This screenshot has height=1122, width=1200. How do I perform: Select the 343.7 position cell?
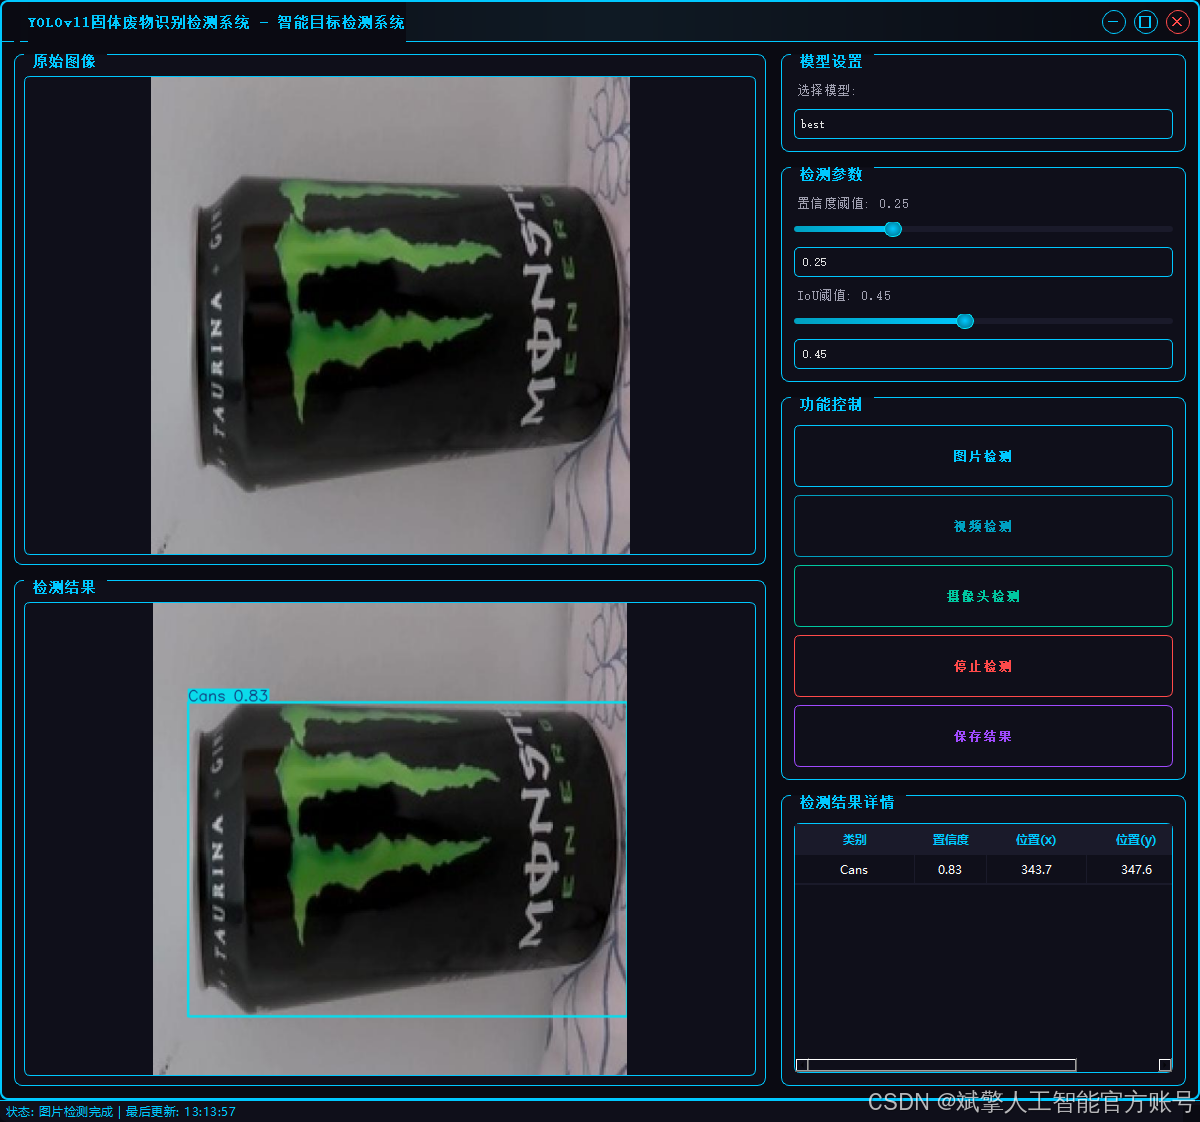point(1036,870)
